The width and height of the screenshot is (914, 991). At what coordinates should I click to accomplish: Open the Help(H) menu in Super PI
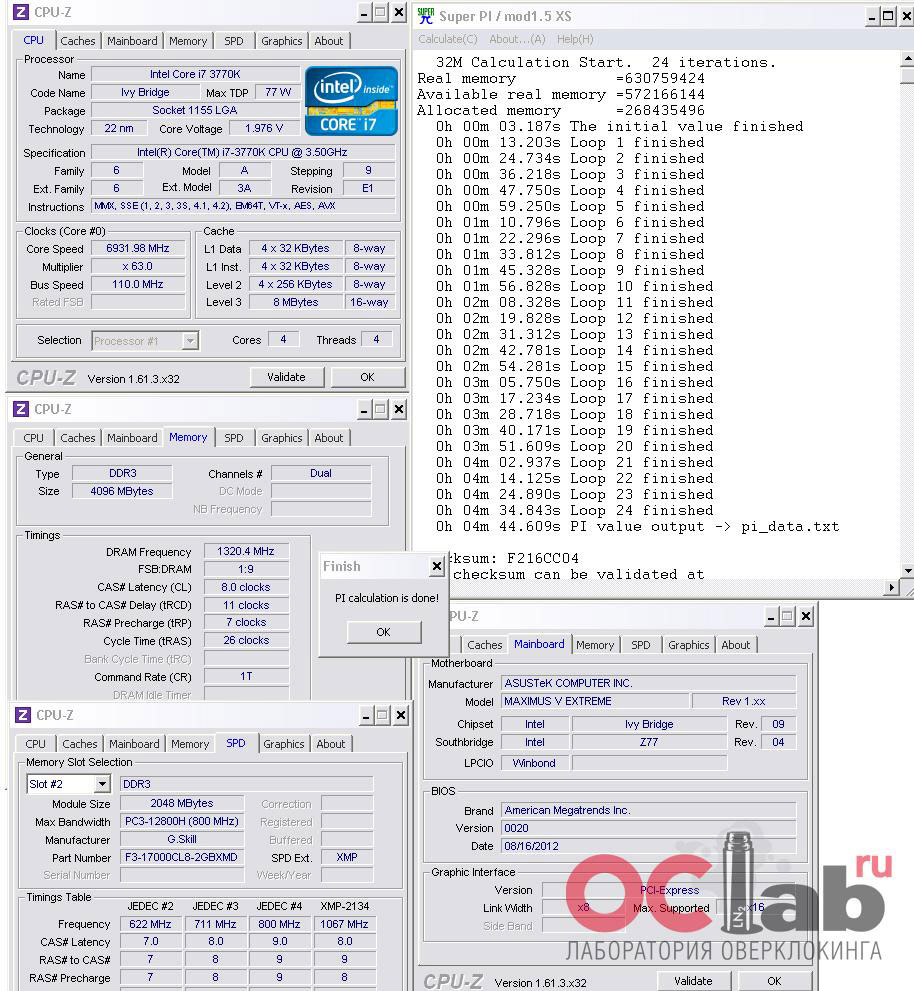[575, 39]
